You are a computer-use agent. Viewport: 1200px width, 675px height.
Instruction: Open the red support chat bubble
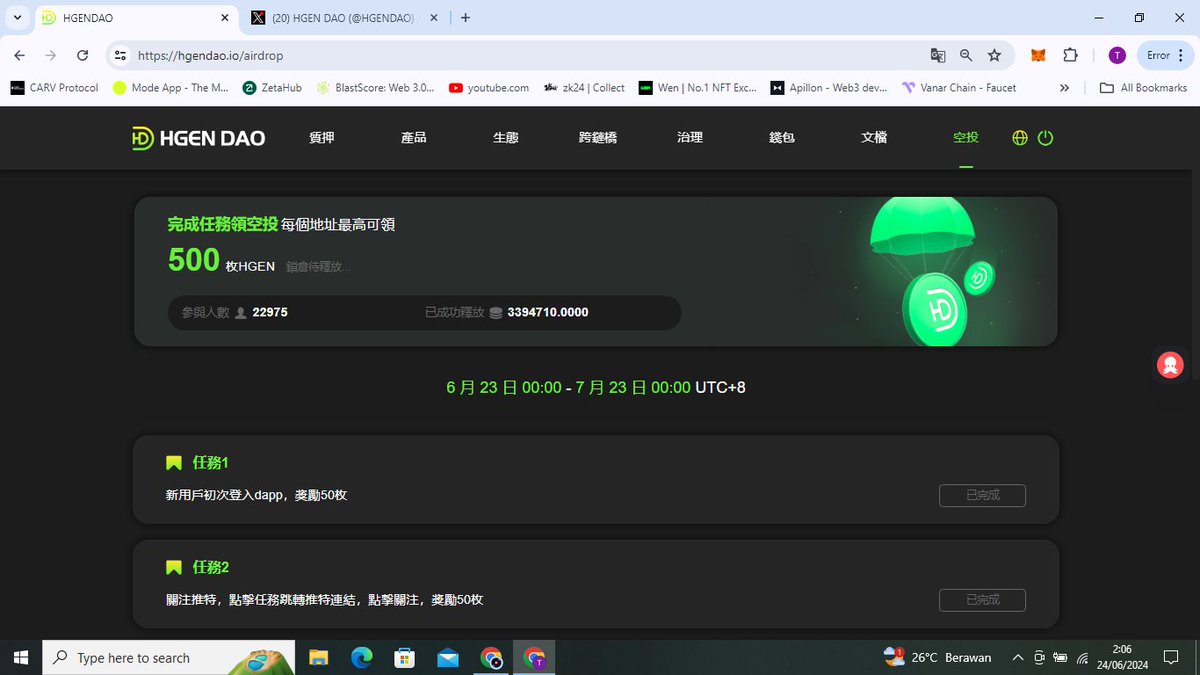pyautogui.click(x=1169, y=365)
